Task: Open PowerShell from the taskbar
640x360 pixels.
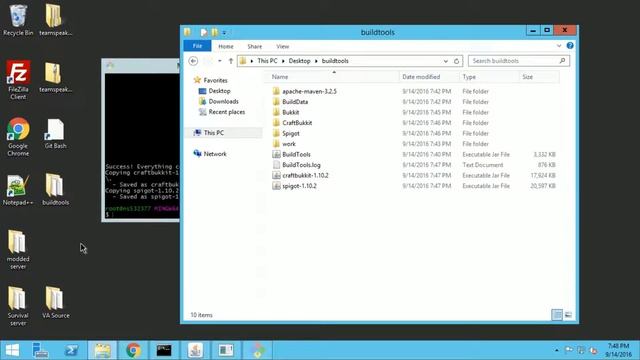Action: tap(71, 350)
